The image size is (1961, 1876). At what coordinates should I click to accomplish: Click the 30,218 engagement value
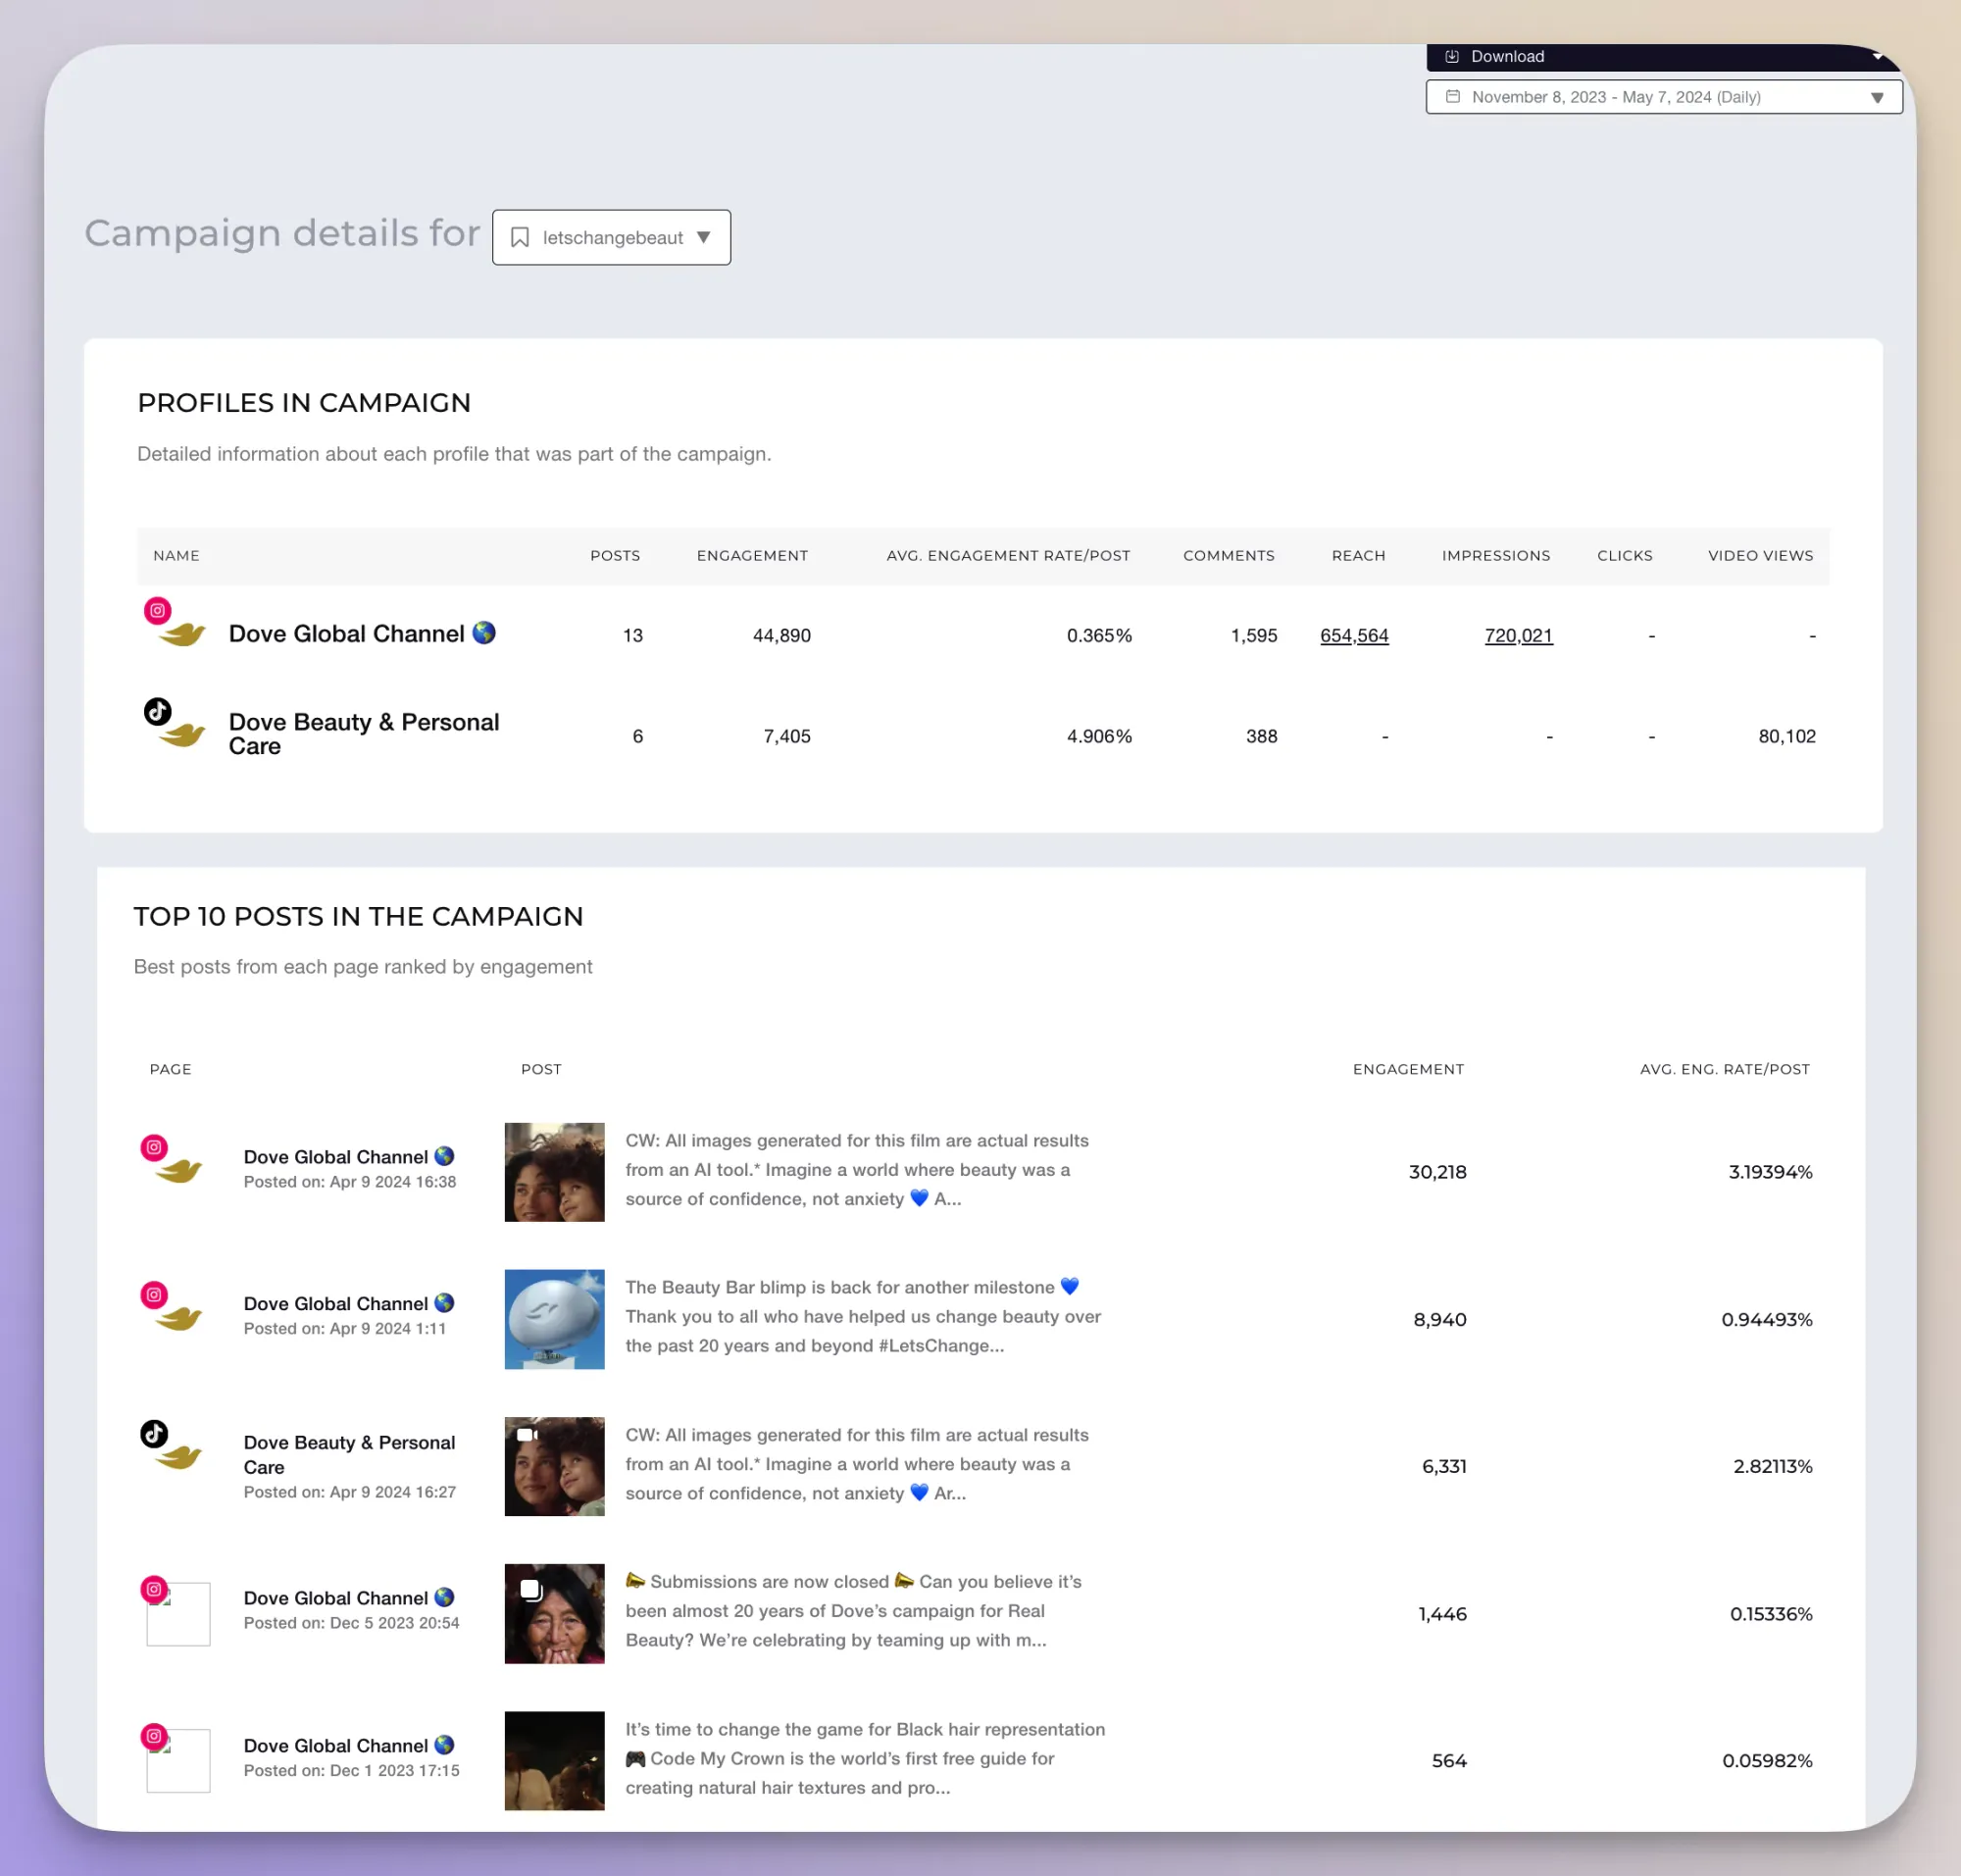1437,1172
